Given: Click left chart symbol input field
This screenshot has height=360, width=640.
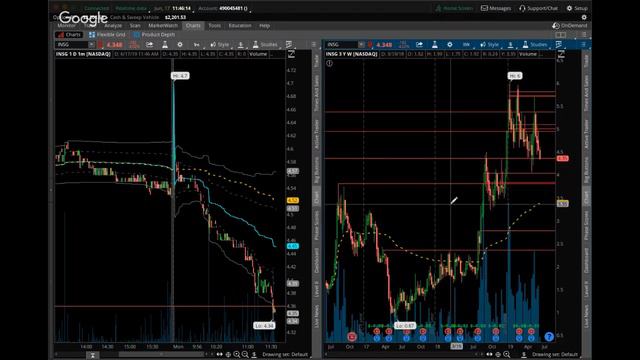Looking at the screenshot, I should click(72, 44).
